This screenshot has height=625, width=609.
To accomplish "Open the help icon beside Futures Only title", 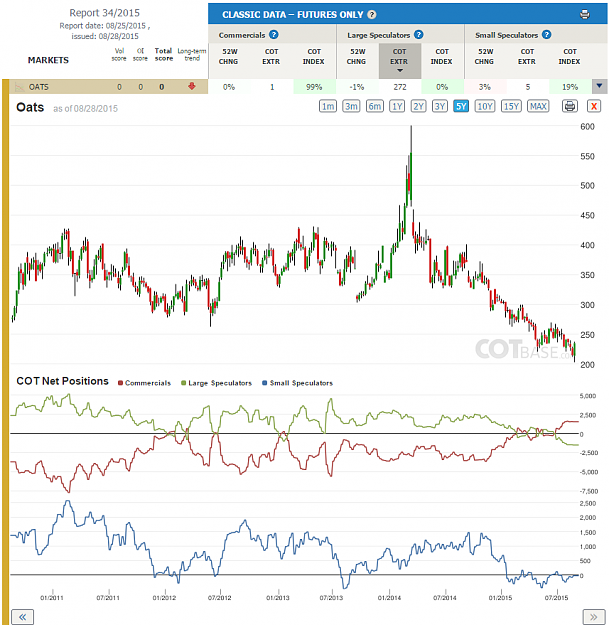I will tap(371, 15).
